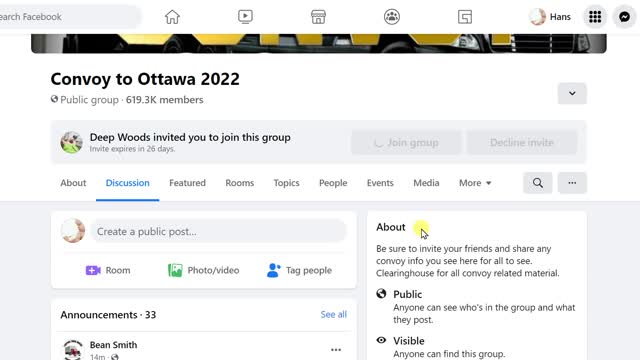Open the apps grid menu icon
Viewport: 640px width, 360px height.
pyautogui.click(x=595, y=17)
